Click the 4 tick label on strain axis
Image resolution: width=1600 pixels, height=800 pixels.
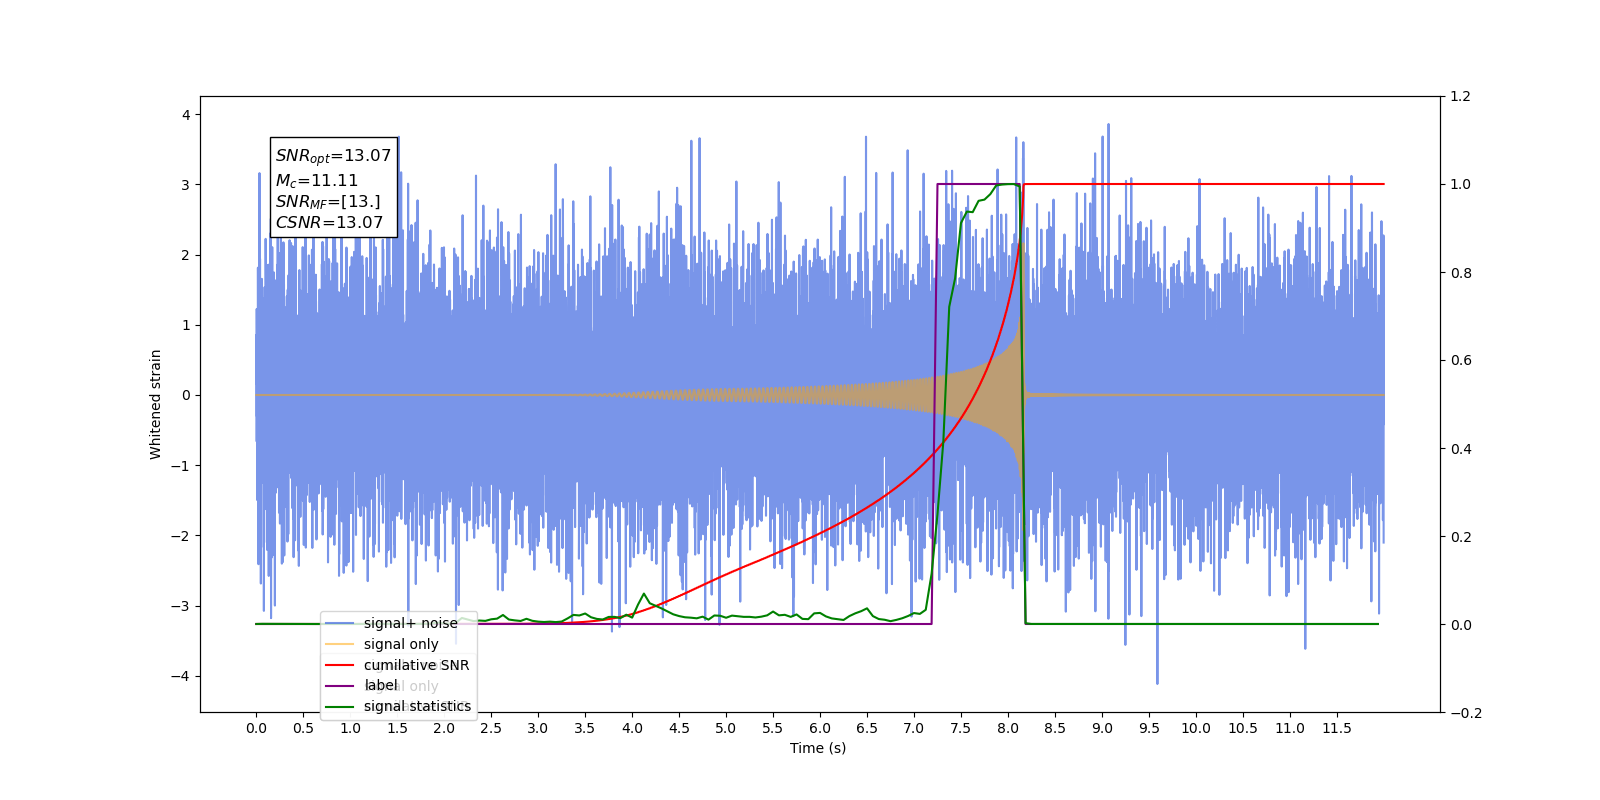click(x=186, y=115)
